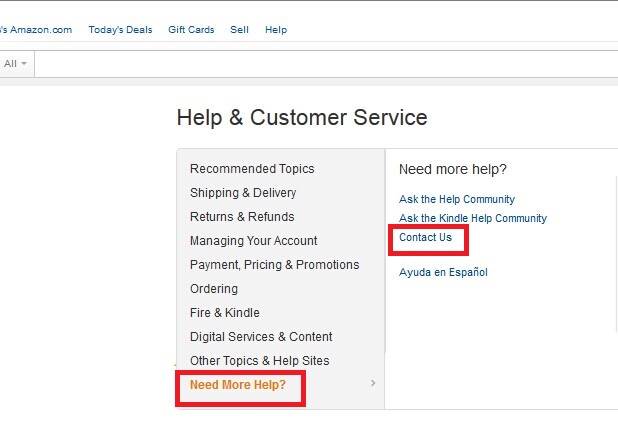The width and height of the screenshot is (618, 424).
Task: Choose Returns & Refunds topic
Action: click(242, 217)
